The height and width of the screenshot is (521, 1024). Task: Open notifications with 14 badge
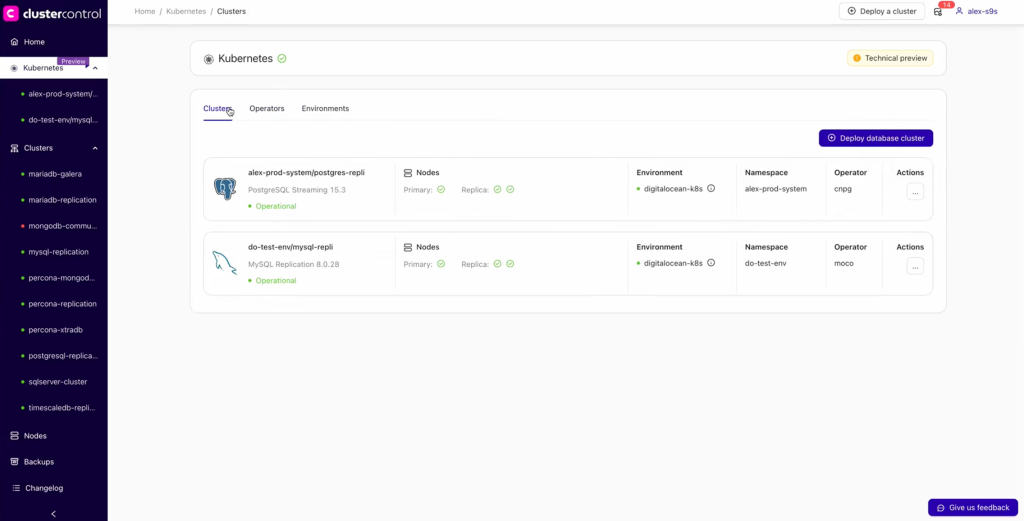938,11
